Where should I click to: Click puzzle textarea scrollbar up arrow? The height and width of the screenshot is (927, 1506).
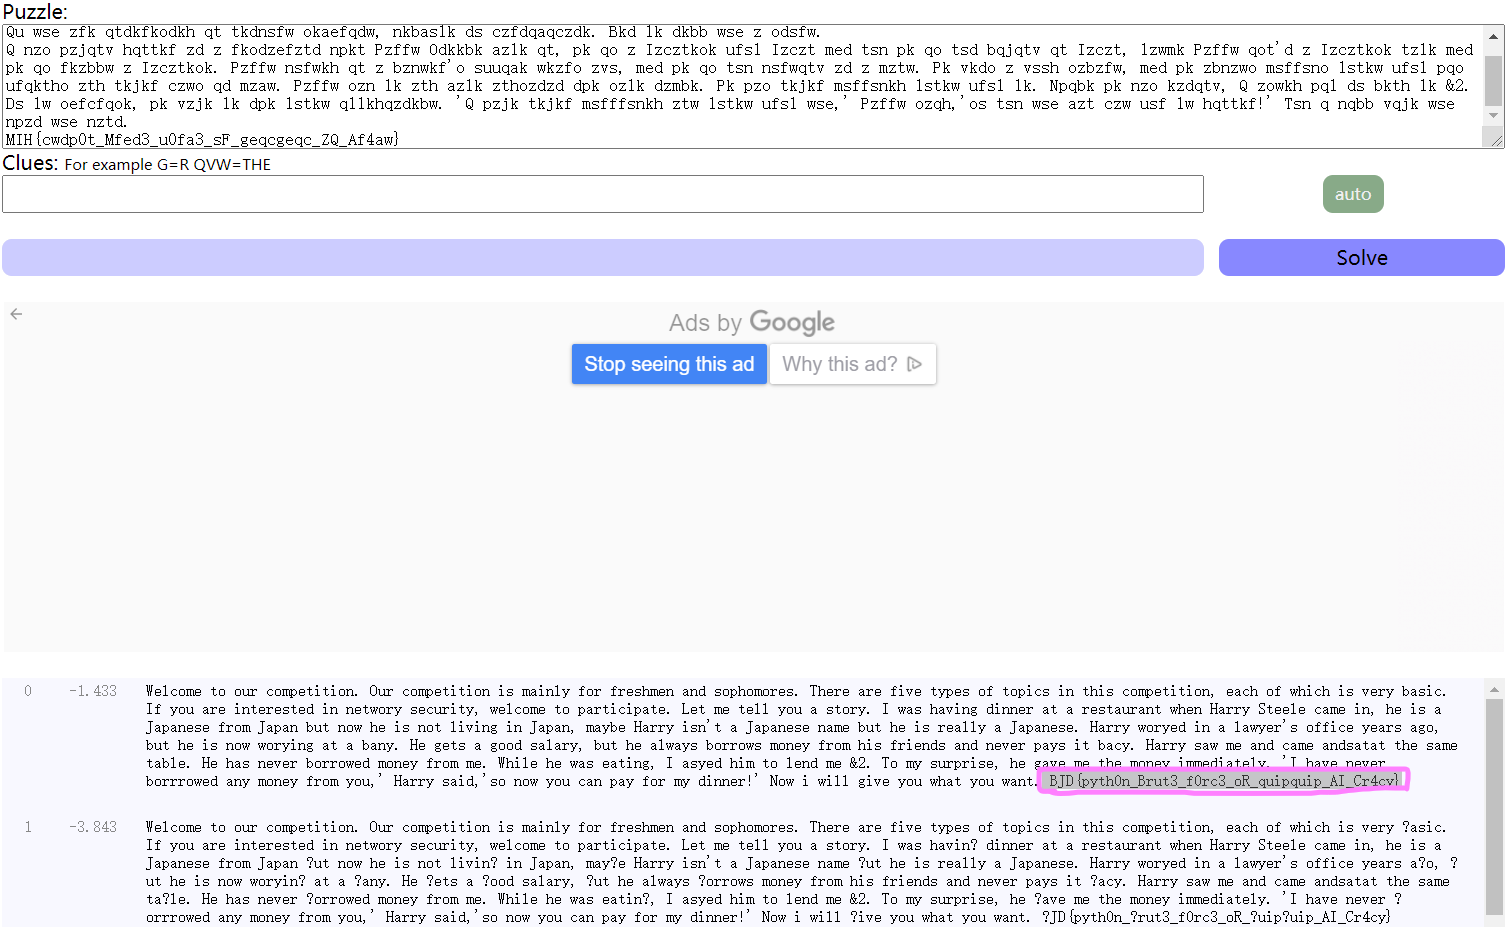click(x=1494, y=35)
